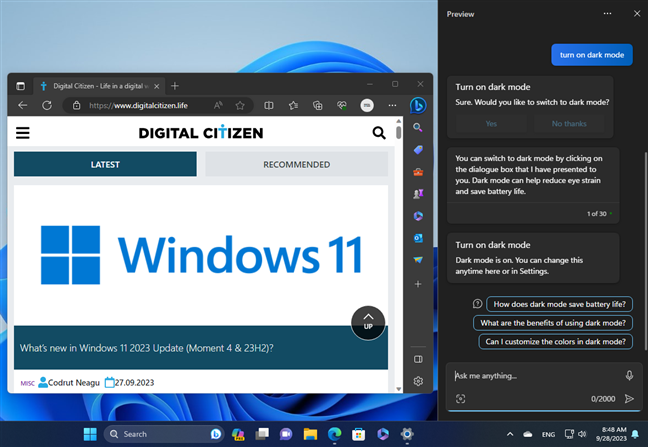The image size is (648, 447).
Task: Open Edge sidebar settings gear
Action: coord(418,381)
